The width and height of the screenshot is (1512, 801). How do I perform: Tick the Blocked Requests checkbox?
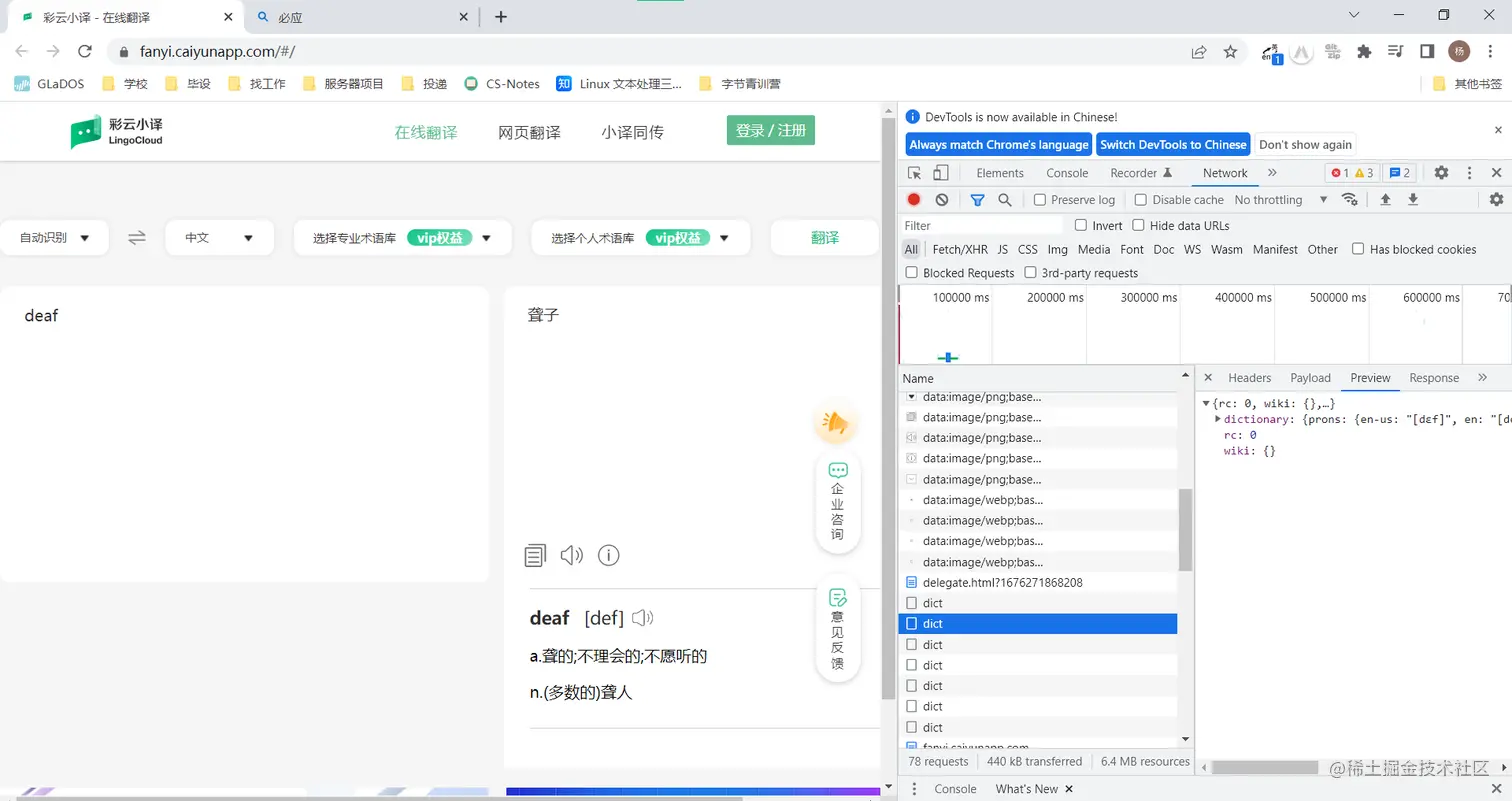912,273
